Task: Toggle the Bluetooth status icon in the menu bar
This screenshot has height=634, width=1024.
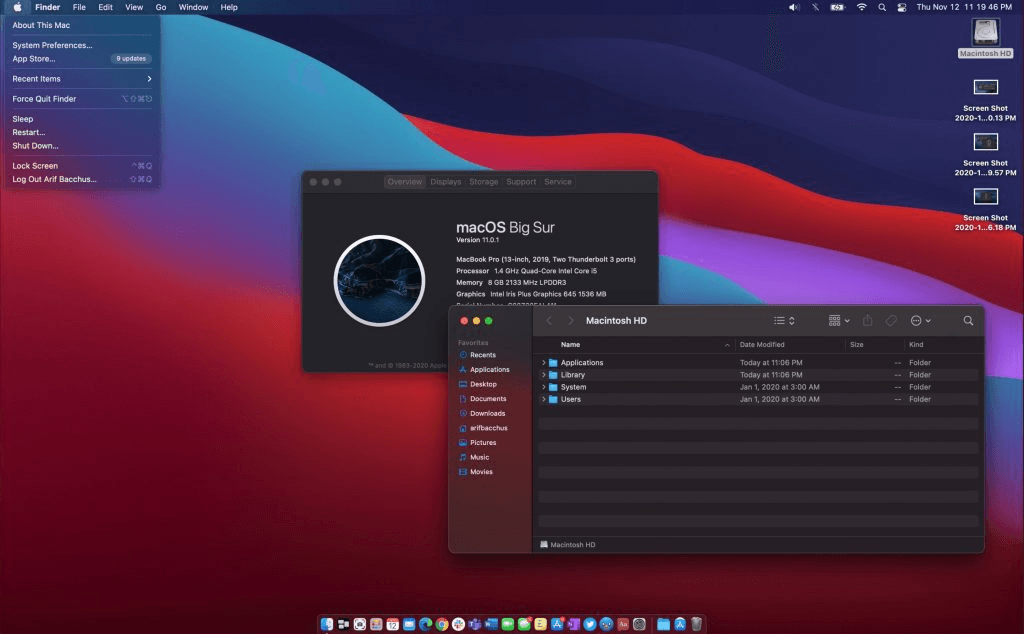Action: pyautogui.click(x=815, y=7)
